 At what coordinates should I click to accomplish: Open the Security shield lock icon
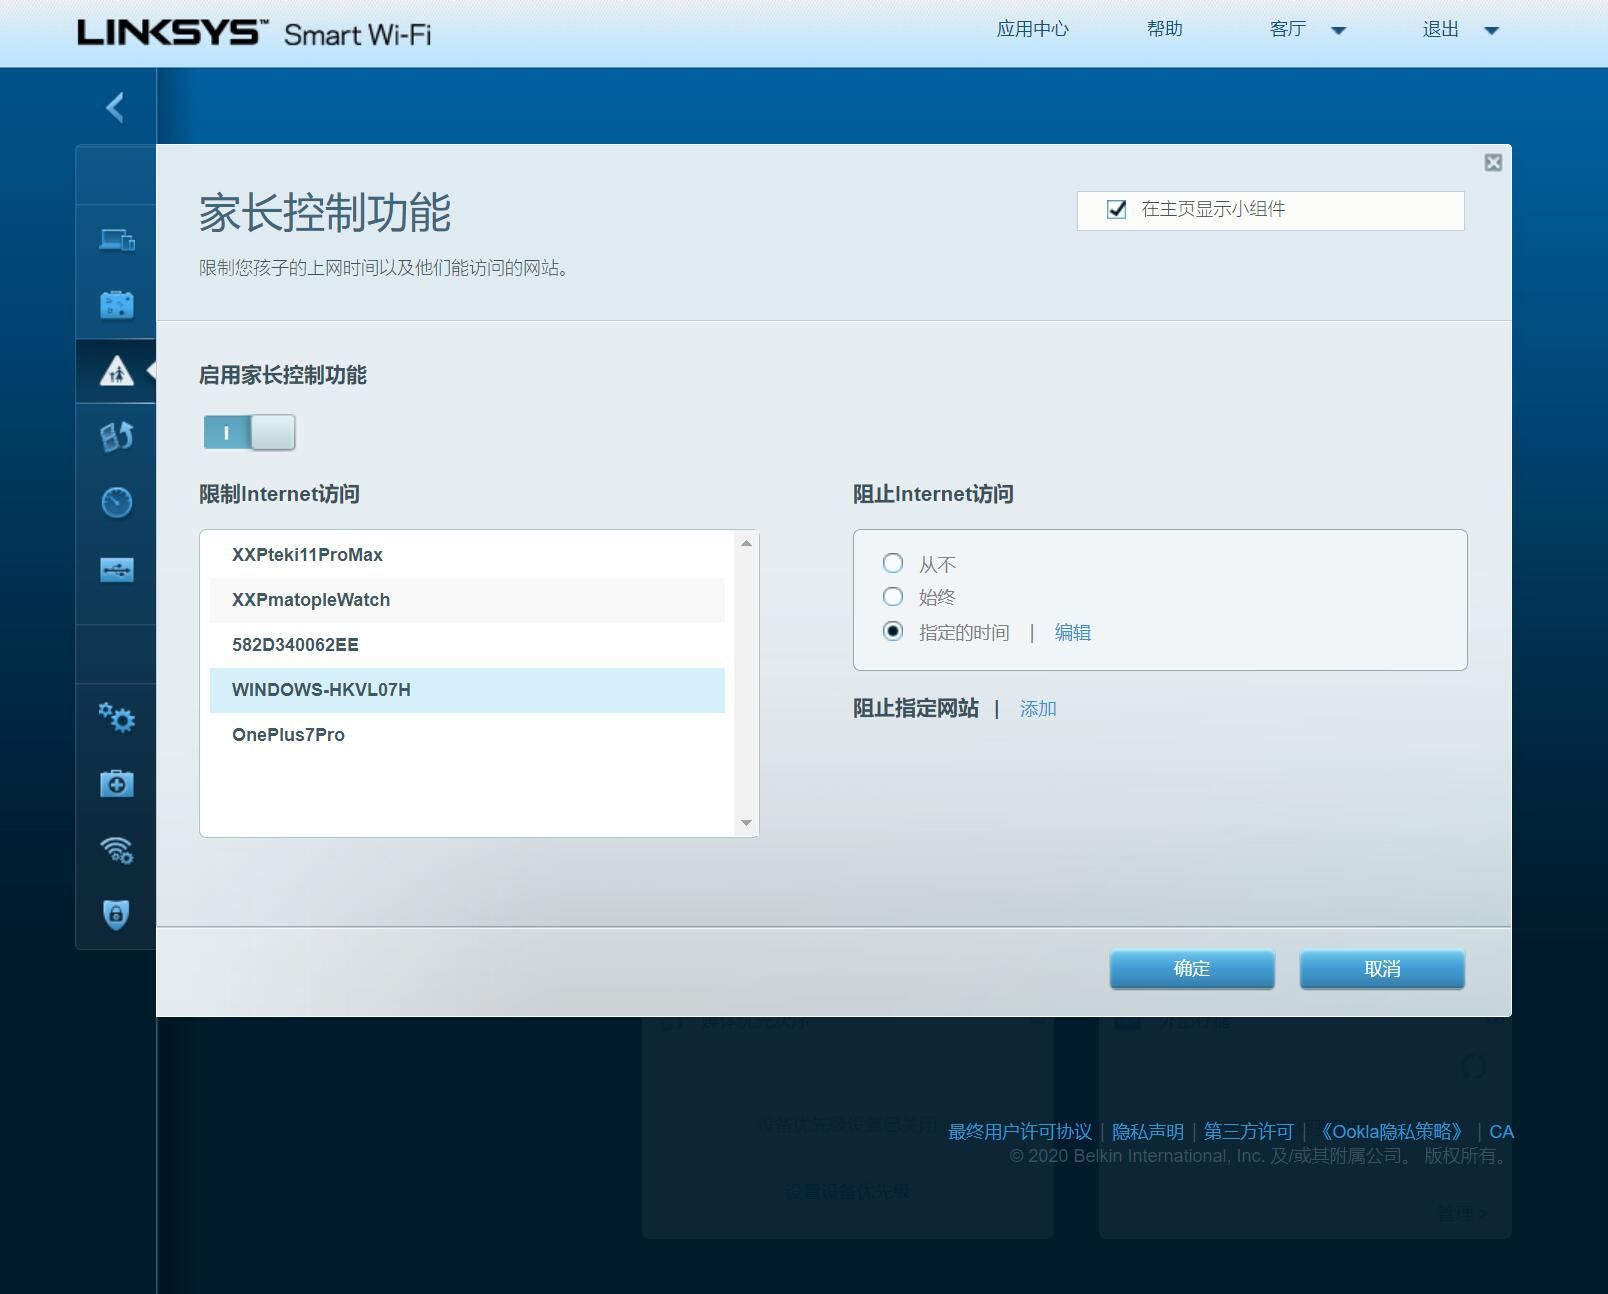117,914
